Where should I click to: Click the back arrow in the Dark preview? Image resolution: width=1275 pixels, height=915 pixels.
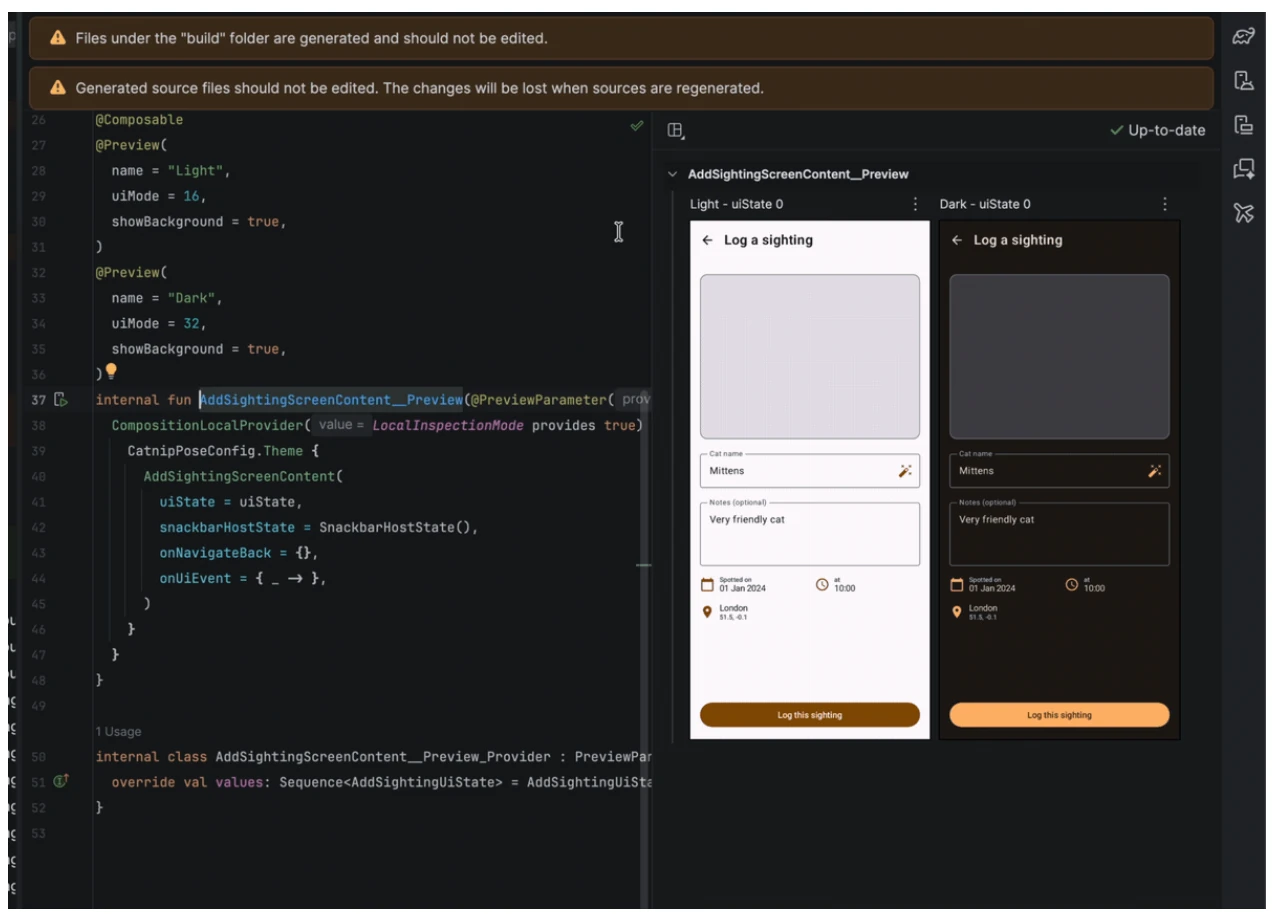pyautogui.click(x=957, y=240)
